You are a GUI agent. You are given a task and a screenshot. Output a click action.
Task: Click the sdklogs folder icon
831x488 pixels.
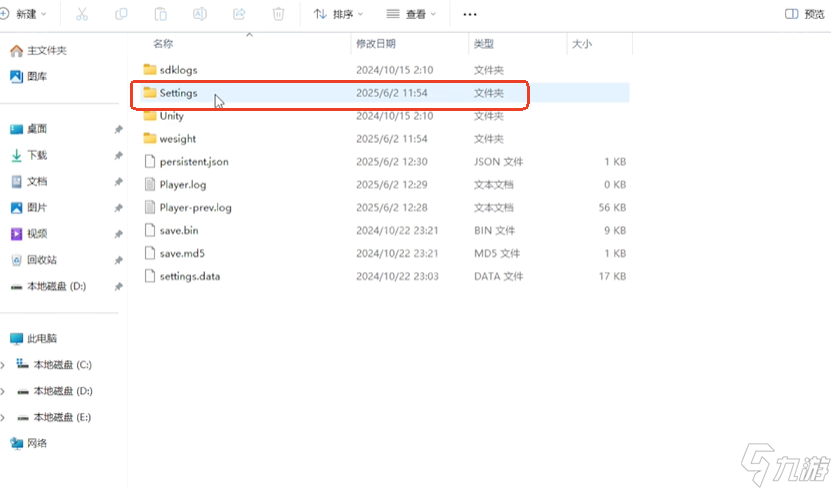tap(150, 69)
